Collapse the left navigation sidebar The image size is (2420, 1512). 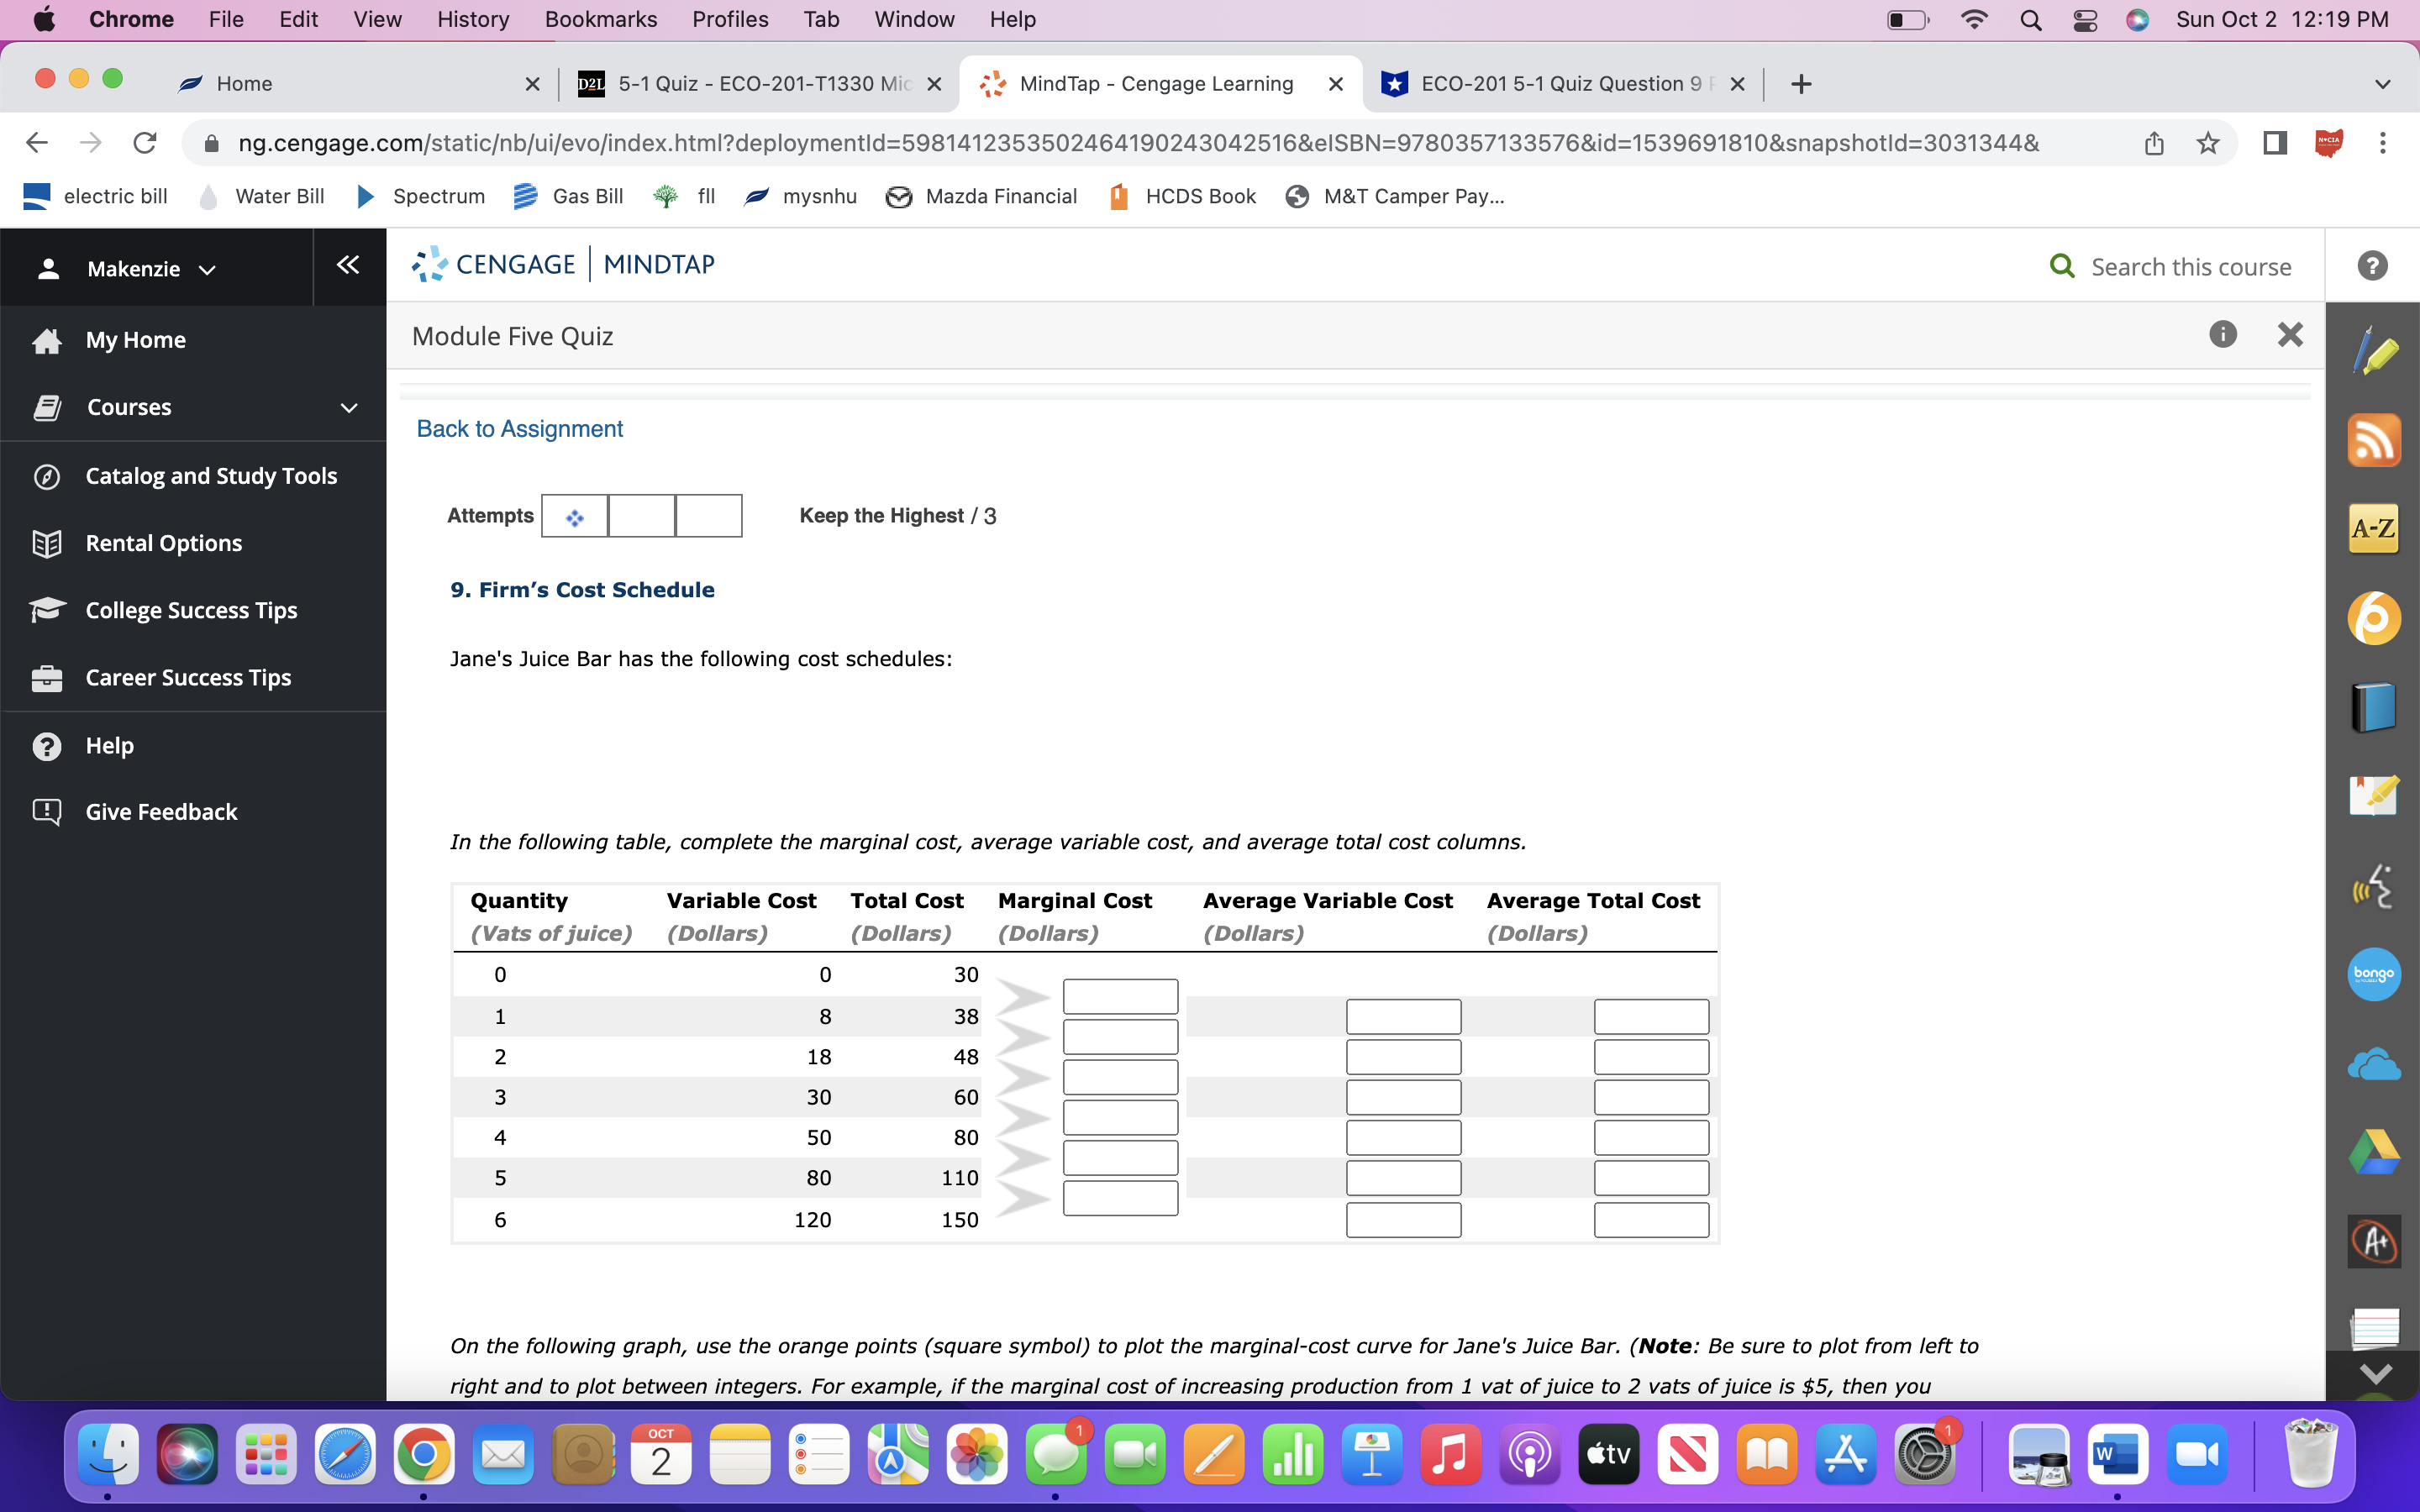[348, 265]
